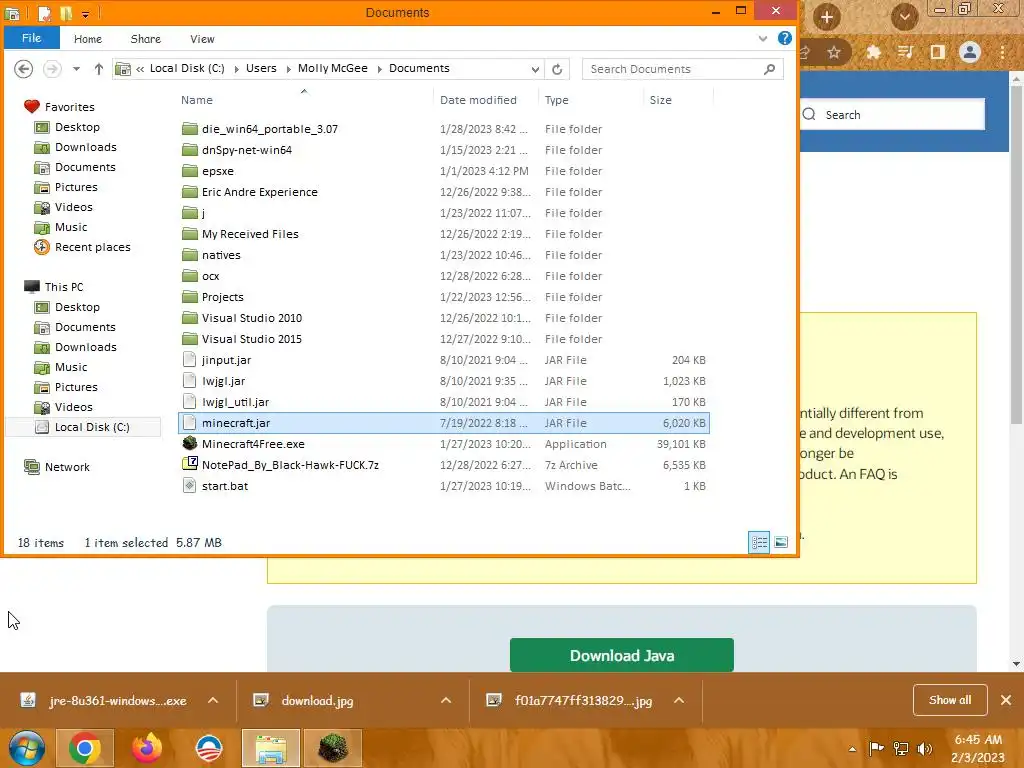This screenshot has width=1024, height=768.
Task: Go forward using the Explorer forward arrow
Action: (52, 69)
